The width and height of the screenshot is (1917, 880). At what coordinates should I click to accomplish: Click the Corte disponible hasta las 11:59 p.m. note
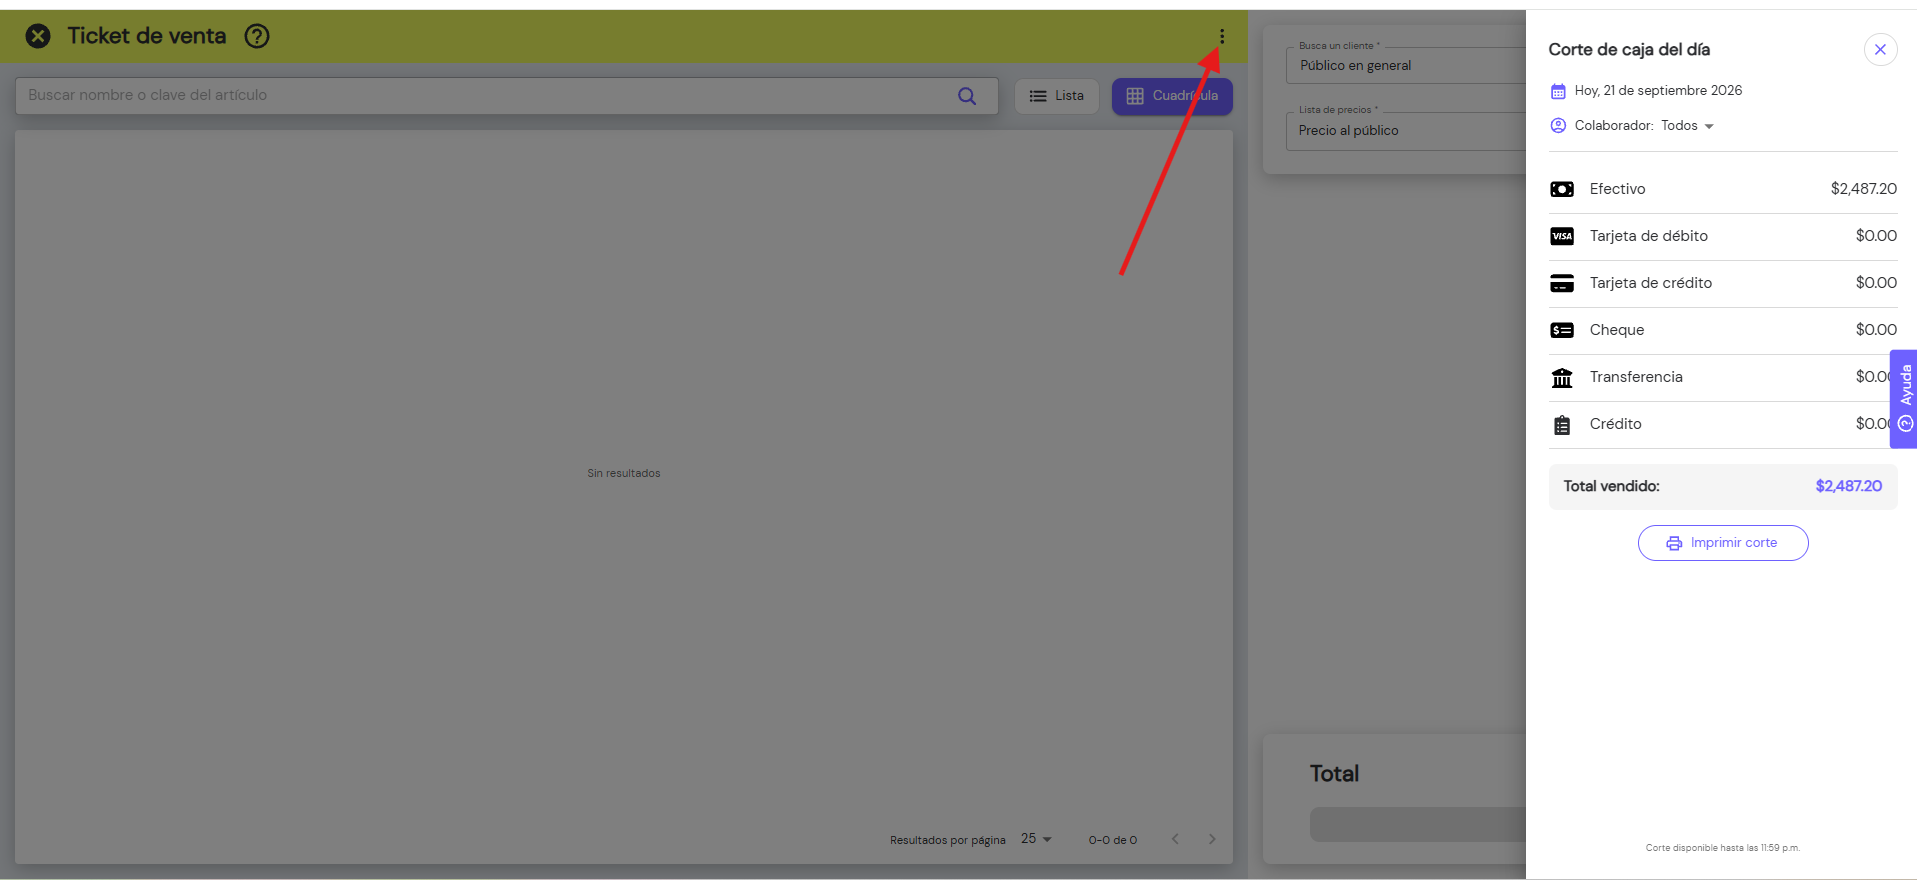coord(1723,848)
